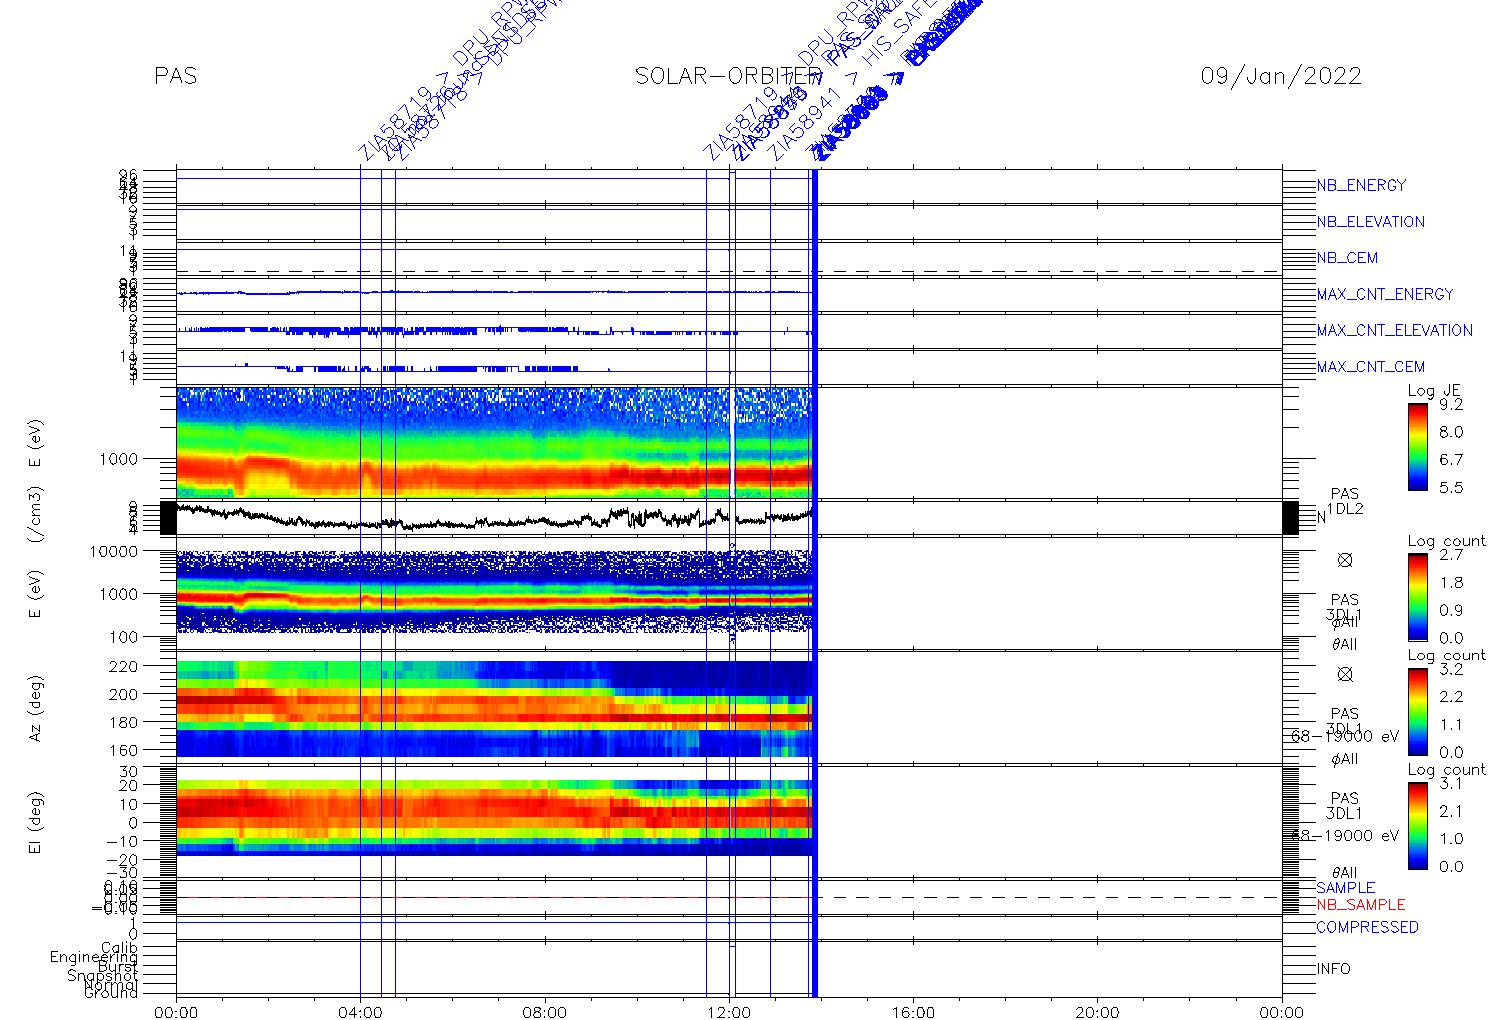Click the 16:00 time axis tick label
The height and width of the screenshot is (1020, 1512).
point(913,1012)
